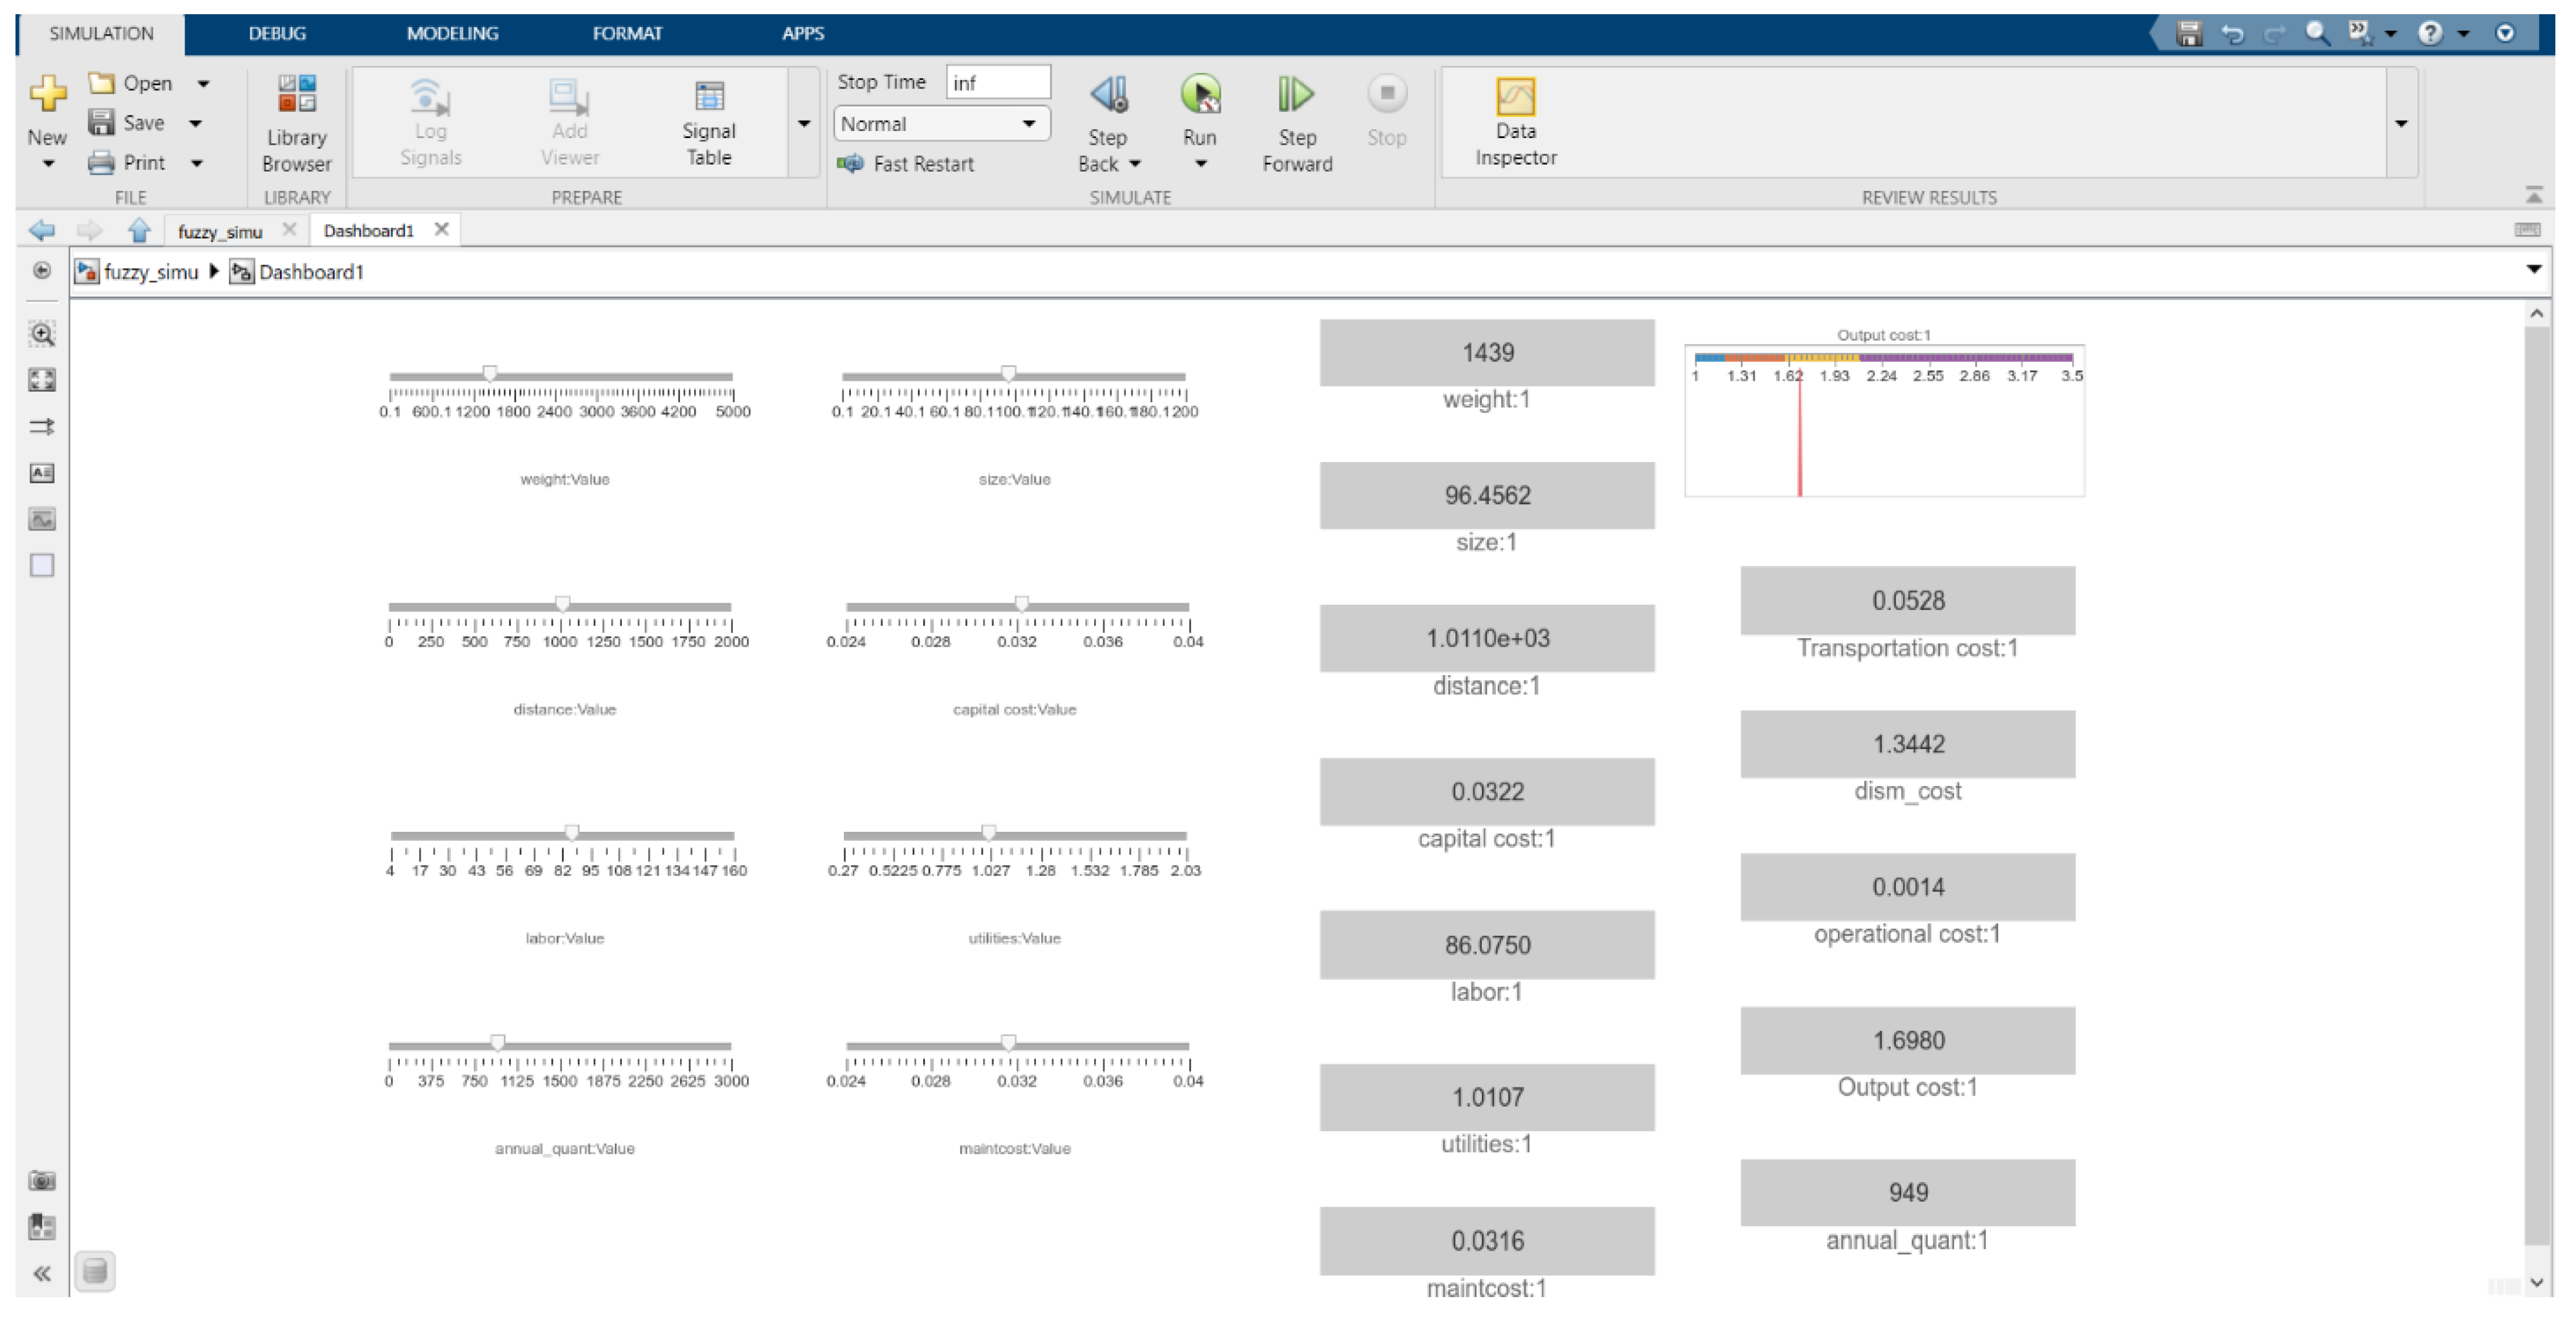2576x1330 pixels.
Task: Navigate up to parent with the up arrow
Action: pos(139,231)
